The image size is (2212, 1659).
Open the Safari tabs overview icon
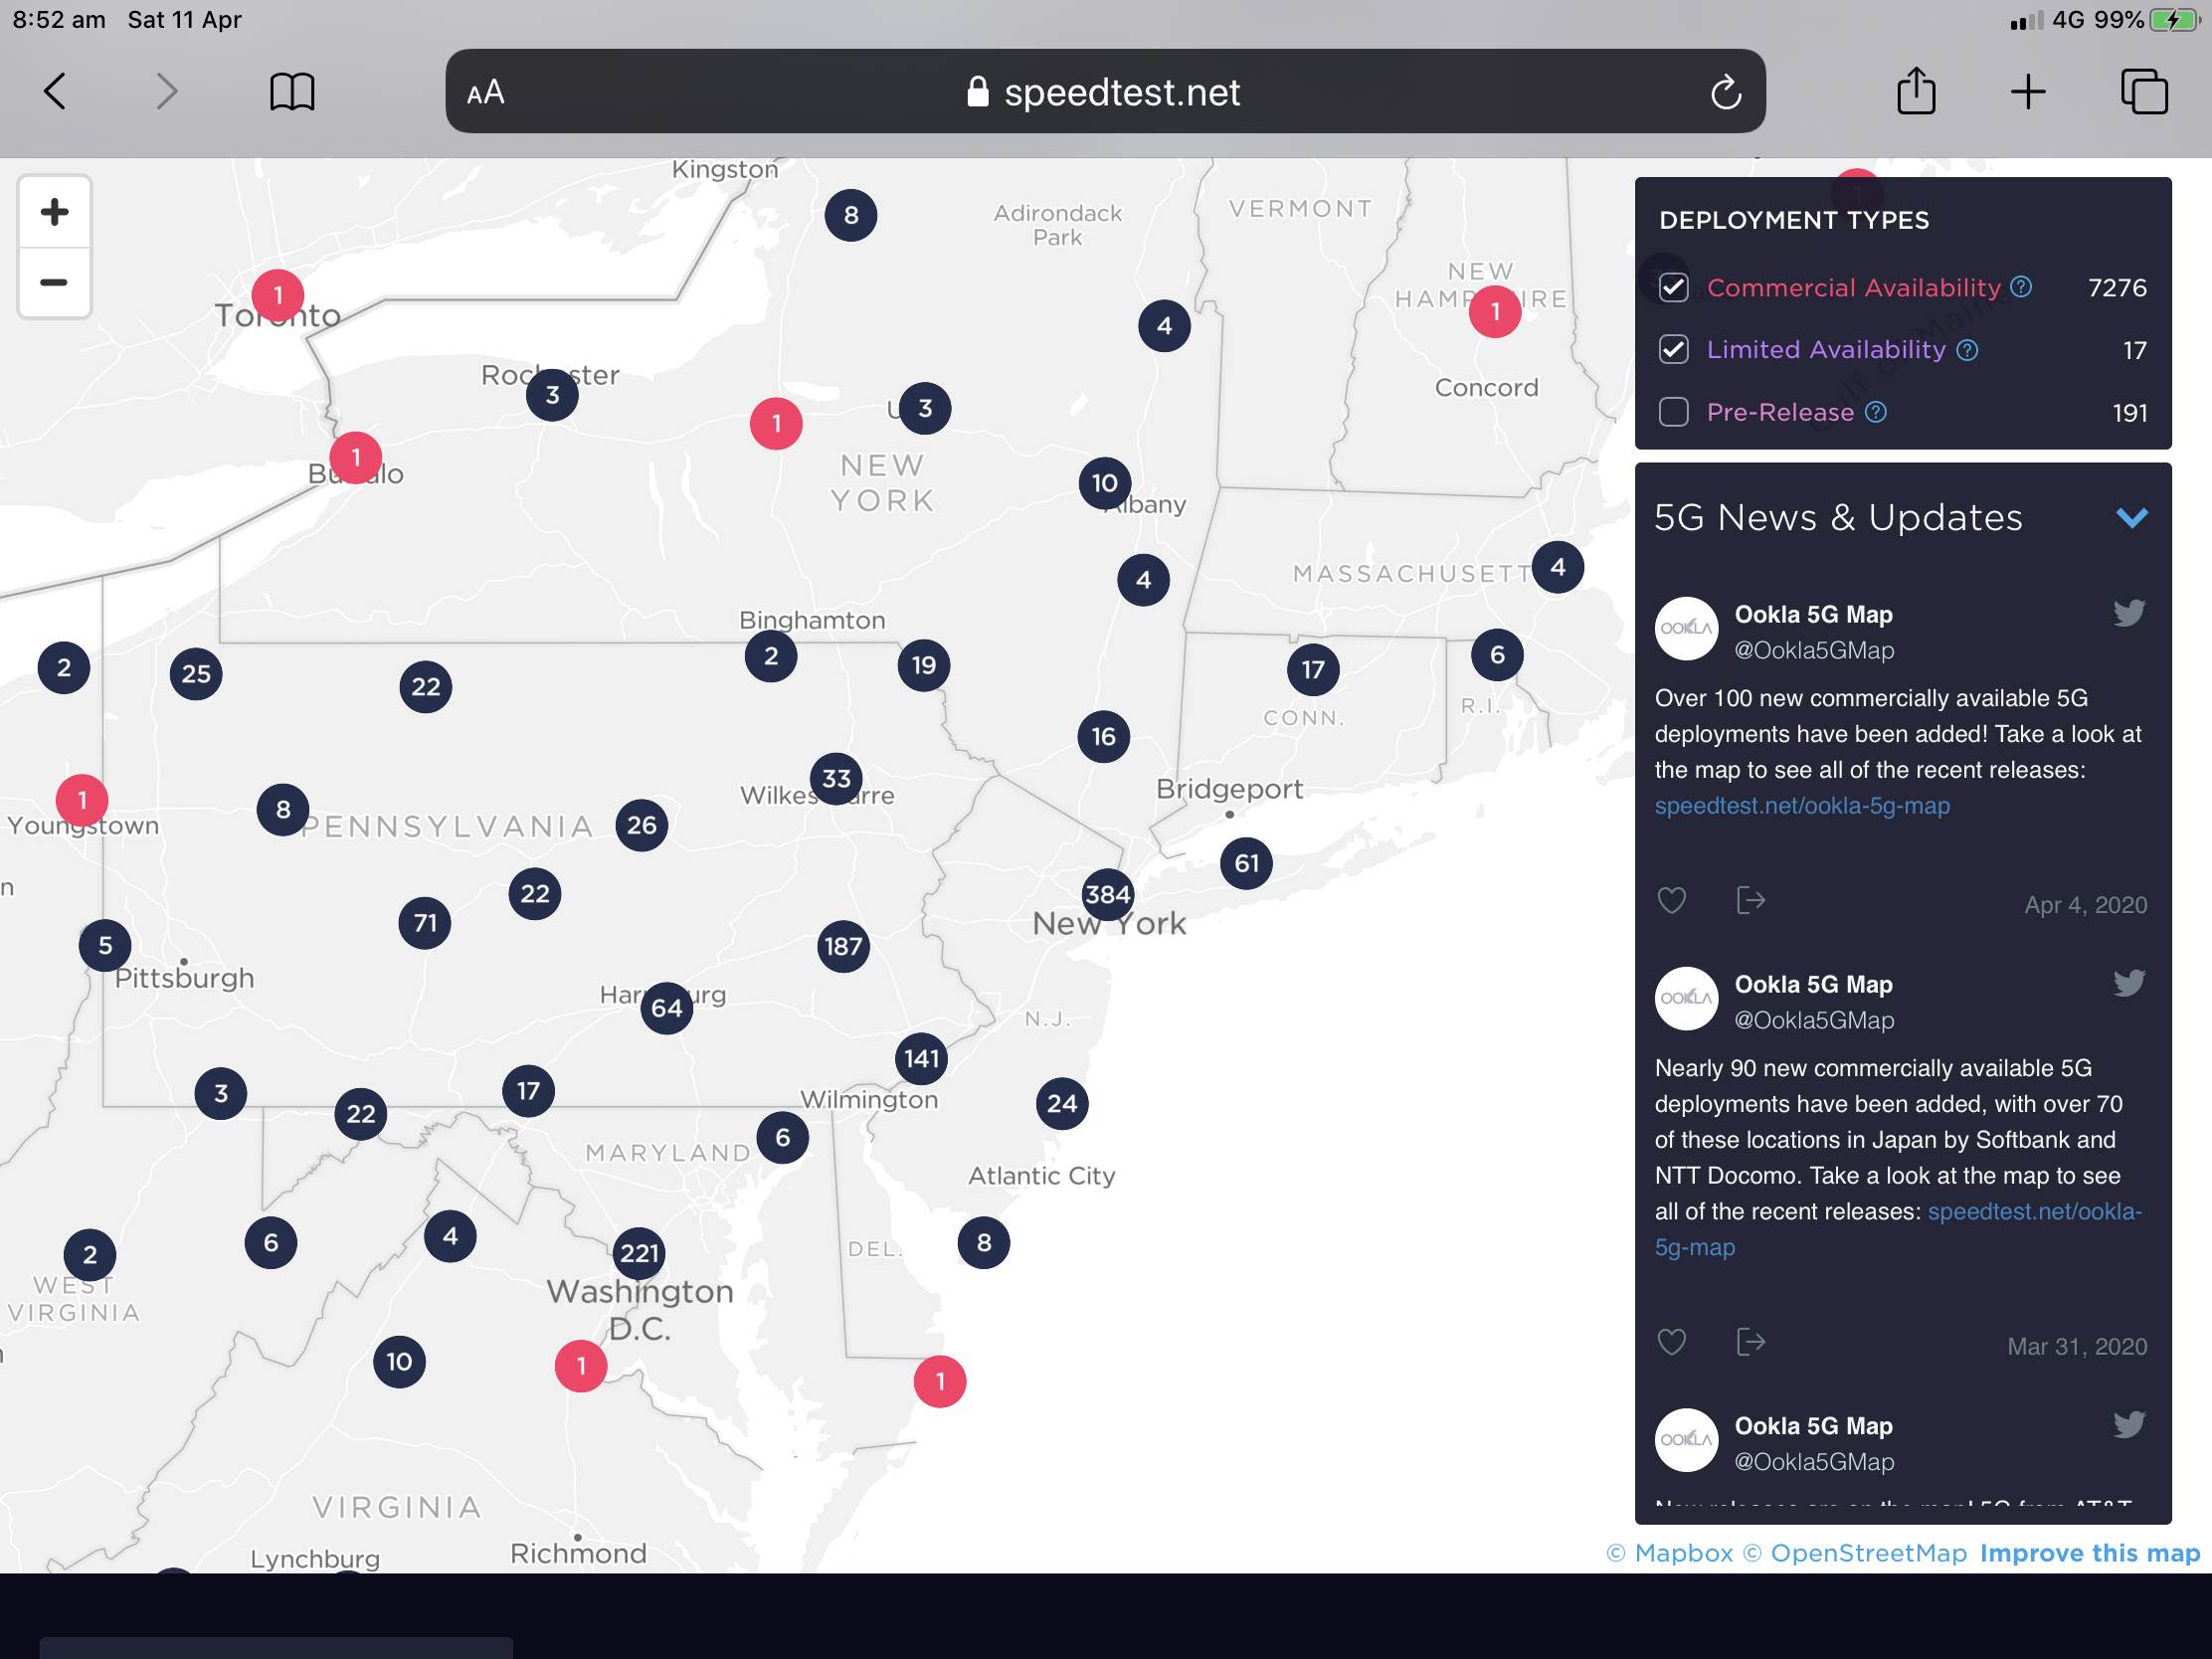click(2143, 92)
